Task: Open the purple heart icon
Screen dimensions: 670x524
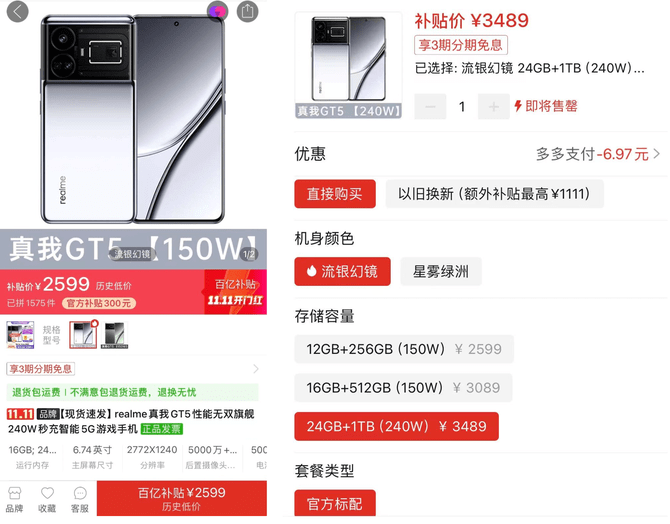Action: [x=217, y=11]
